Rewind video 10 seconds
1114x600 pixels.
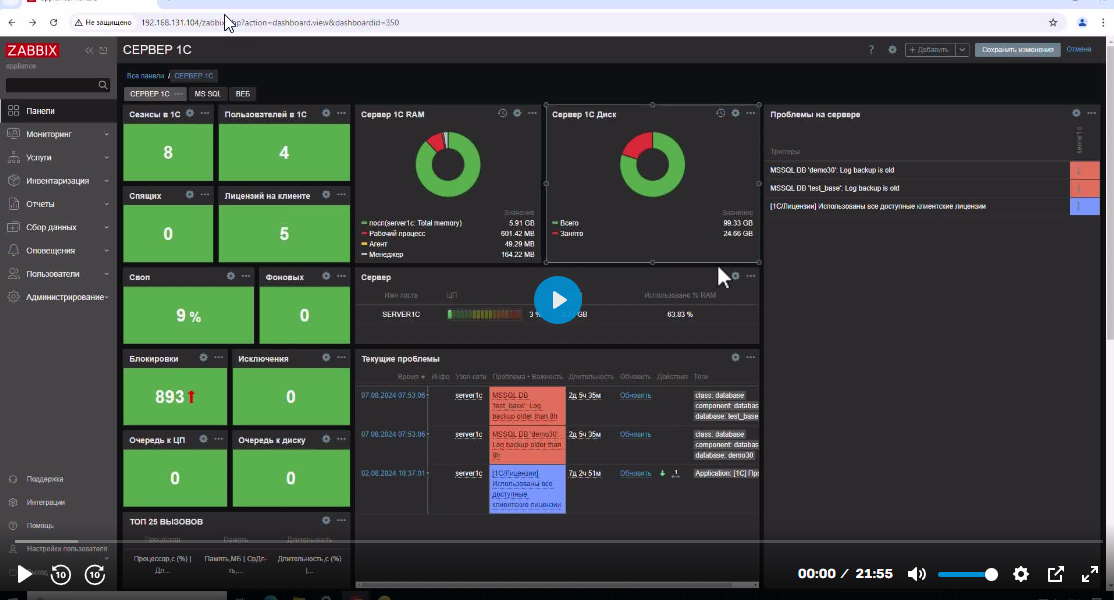pos(60,574)
